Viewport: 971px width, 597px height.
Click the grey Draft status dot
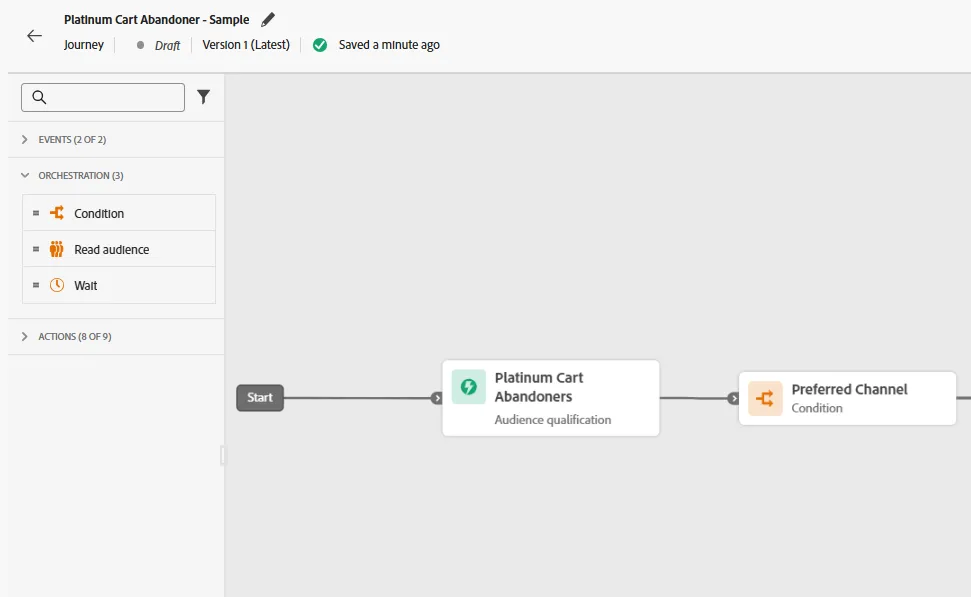[x=141, y=45]
